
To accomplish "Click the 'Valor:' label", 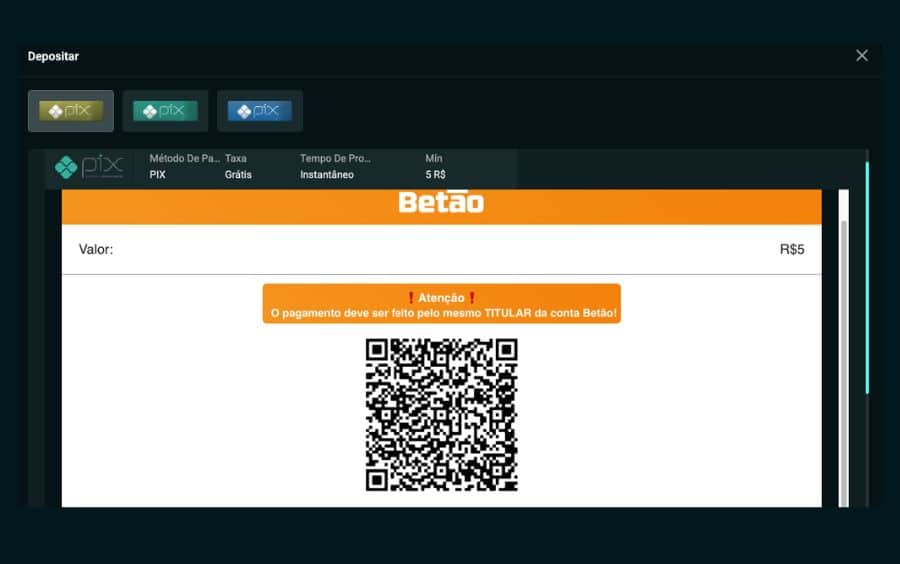I will (x=96, y=250).
